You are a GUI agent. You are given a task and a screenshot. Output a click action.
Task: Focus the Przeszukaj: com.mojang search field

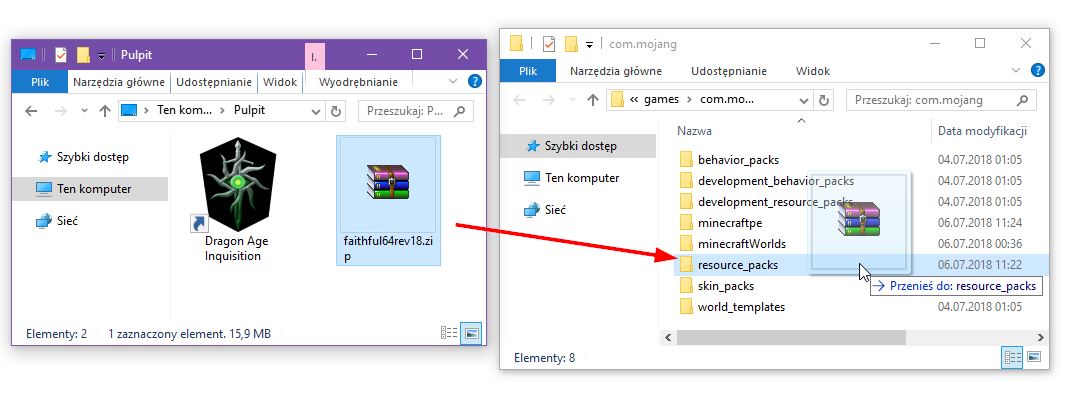pyautogui.click(x=941, y=100)
